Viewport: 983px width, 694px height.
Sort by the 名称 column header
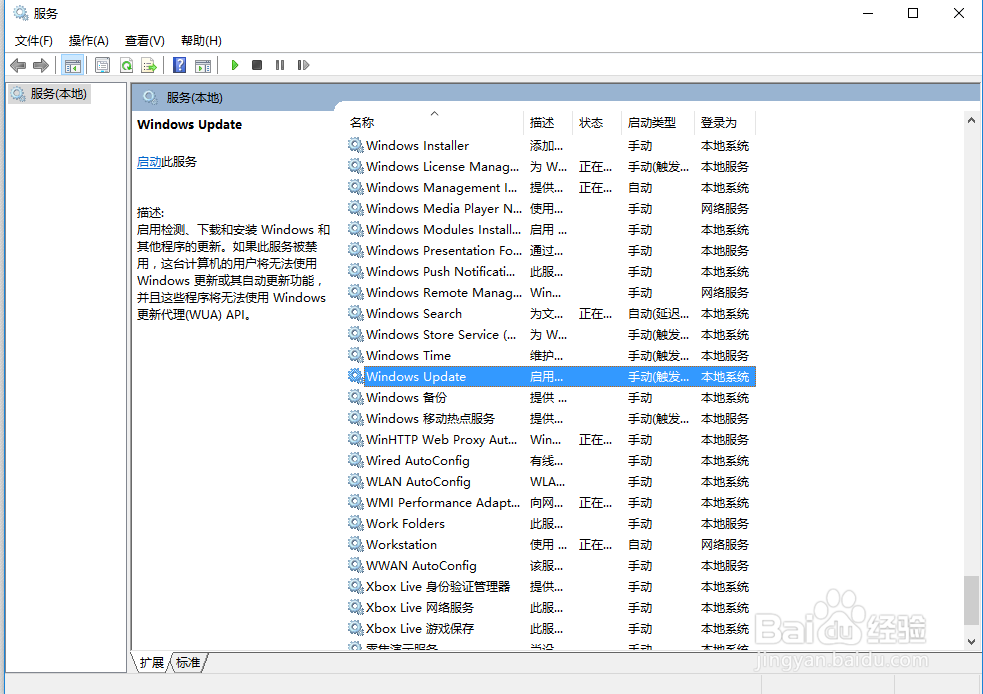pos(434,123)
